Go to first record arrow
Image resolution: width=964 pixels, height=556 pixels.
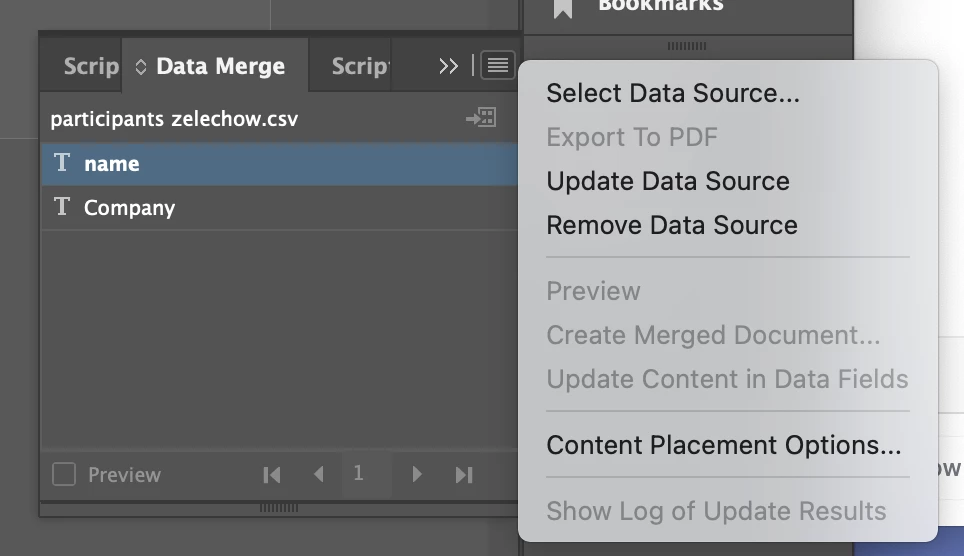(x=272, y=475)
